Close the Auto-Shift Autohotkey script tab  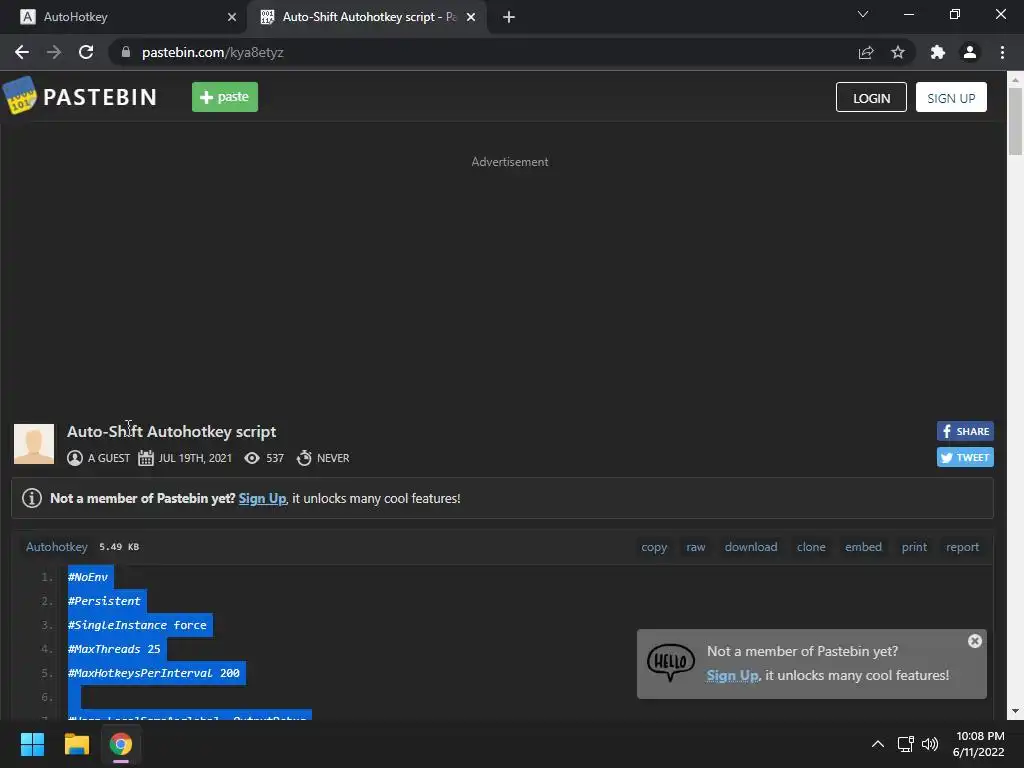click(471, 17)
